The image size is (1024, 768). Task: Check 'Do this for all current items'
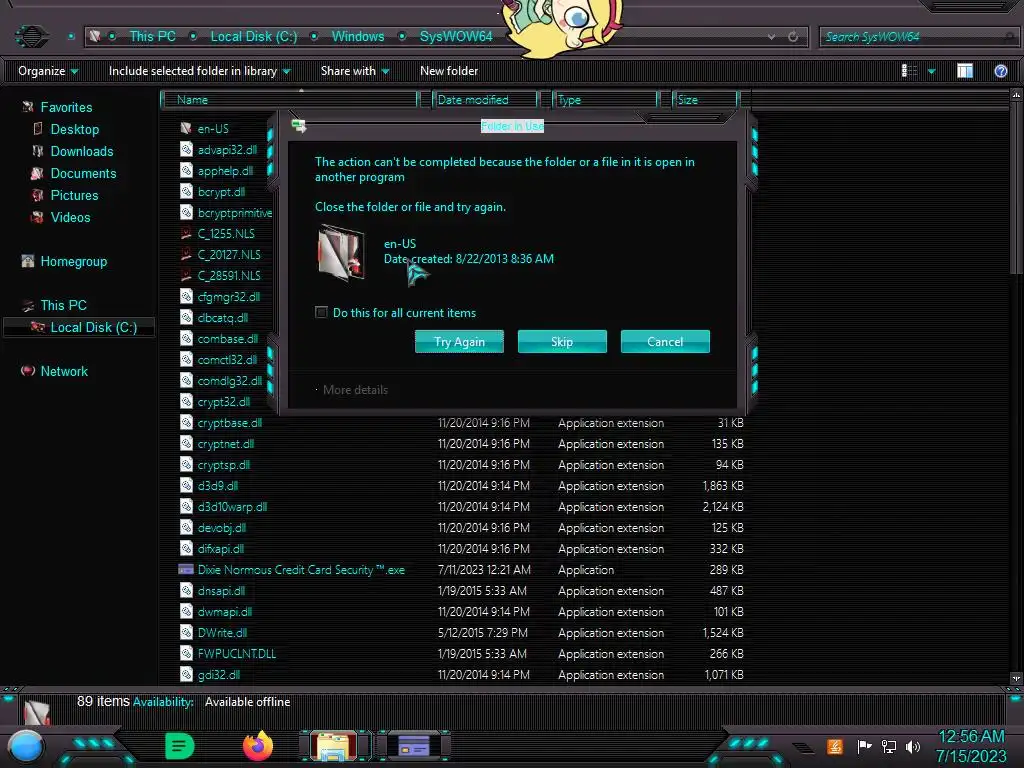(321, 312)
